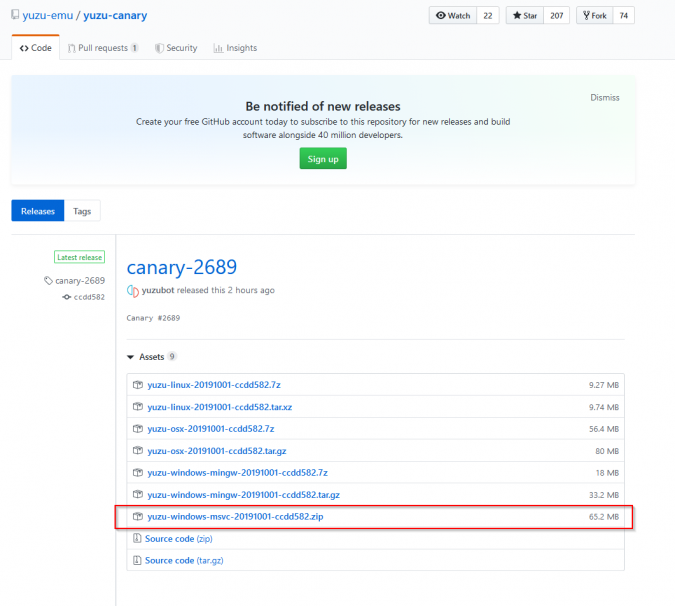Click the repository book icon beside yuzu-emu
675x606 pixels.
click(15, 15)
